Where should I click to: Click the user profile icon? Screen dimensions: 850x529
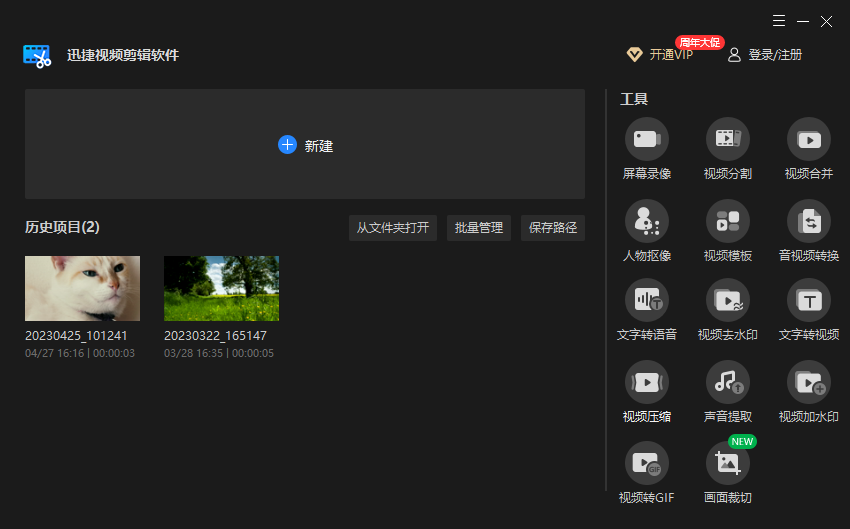[x=734, y=55]
